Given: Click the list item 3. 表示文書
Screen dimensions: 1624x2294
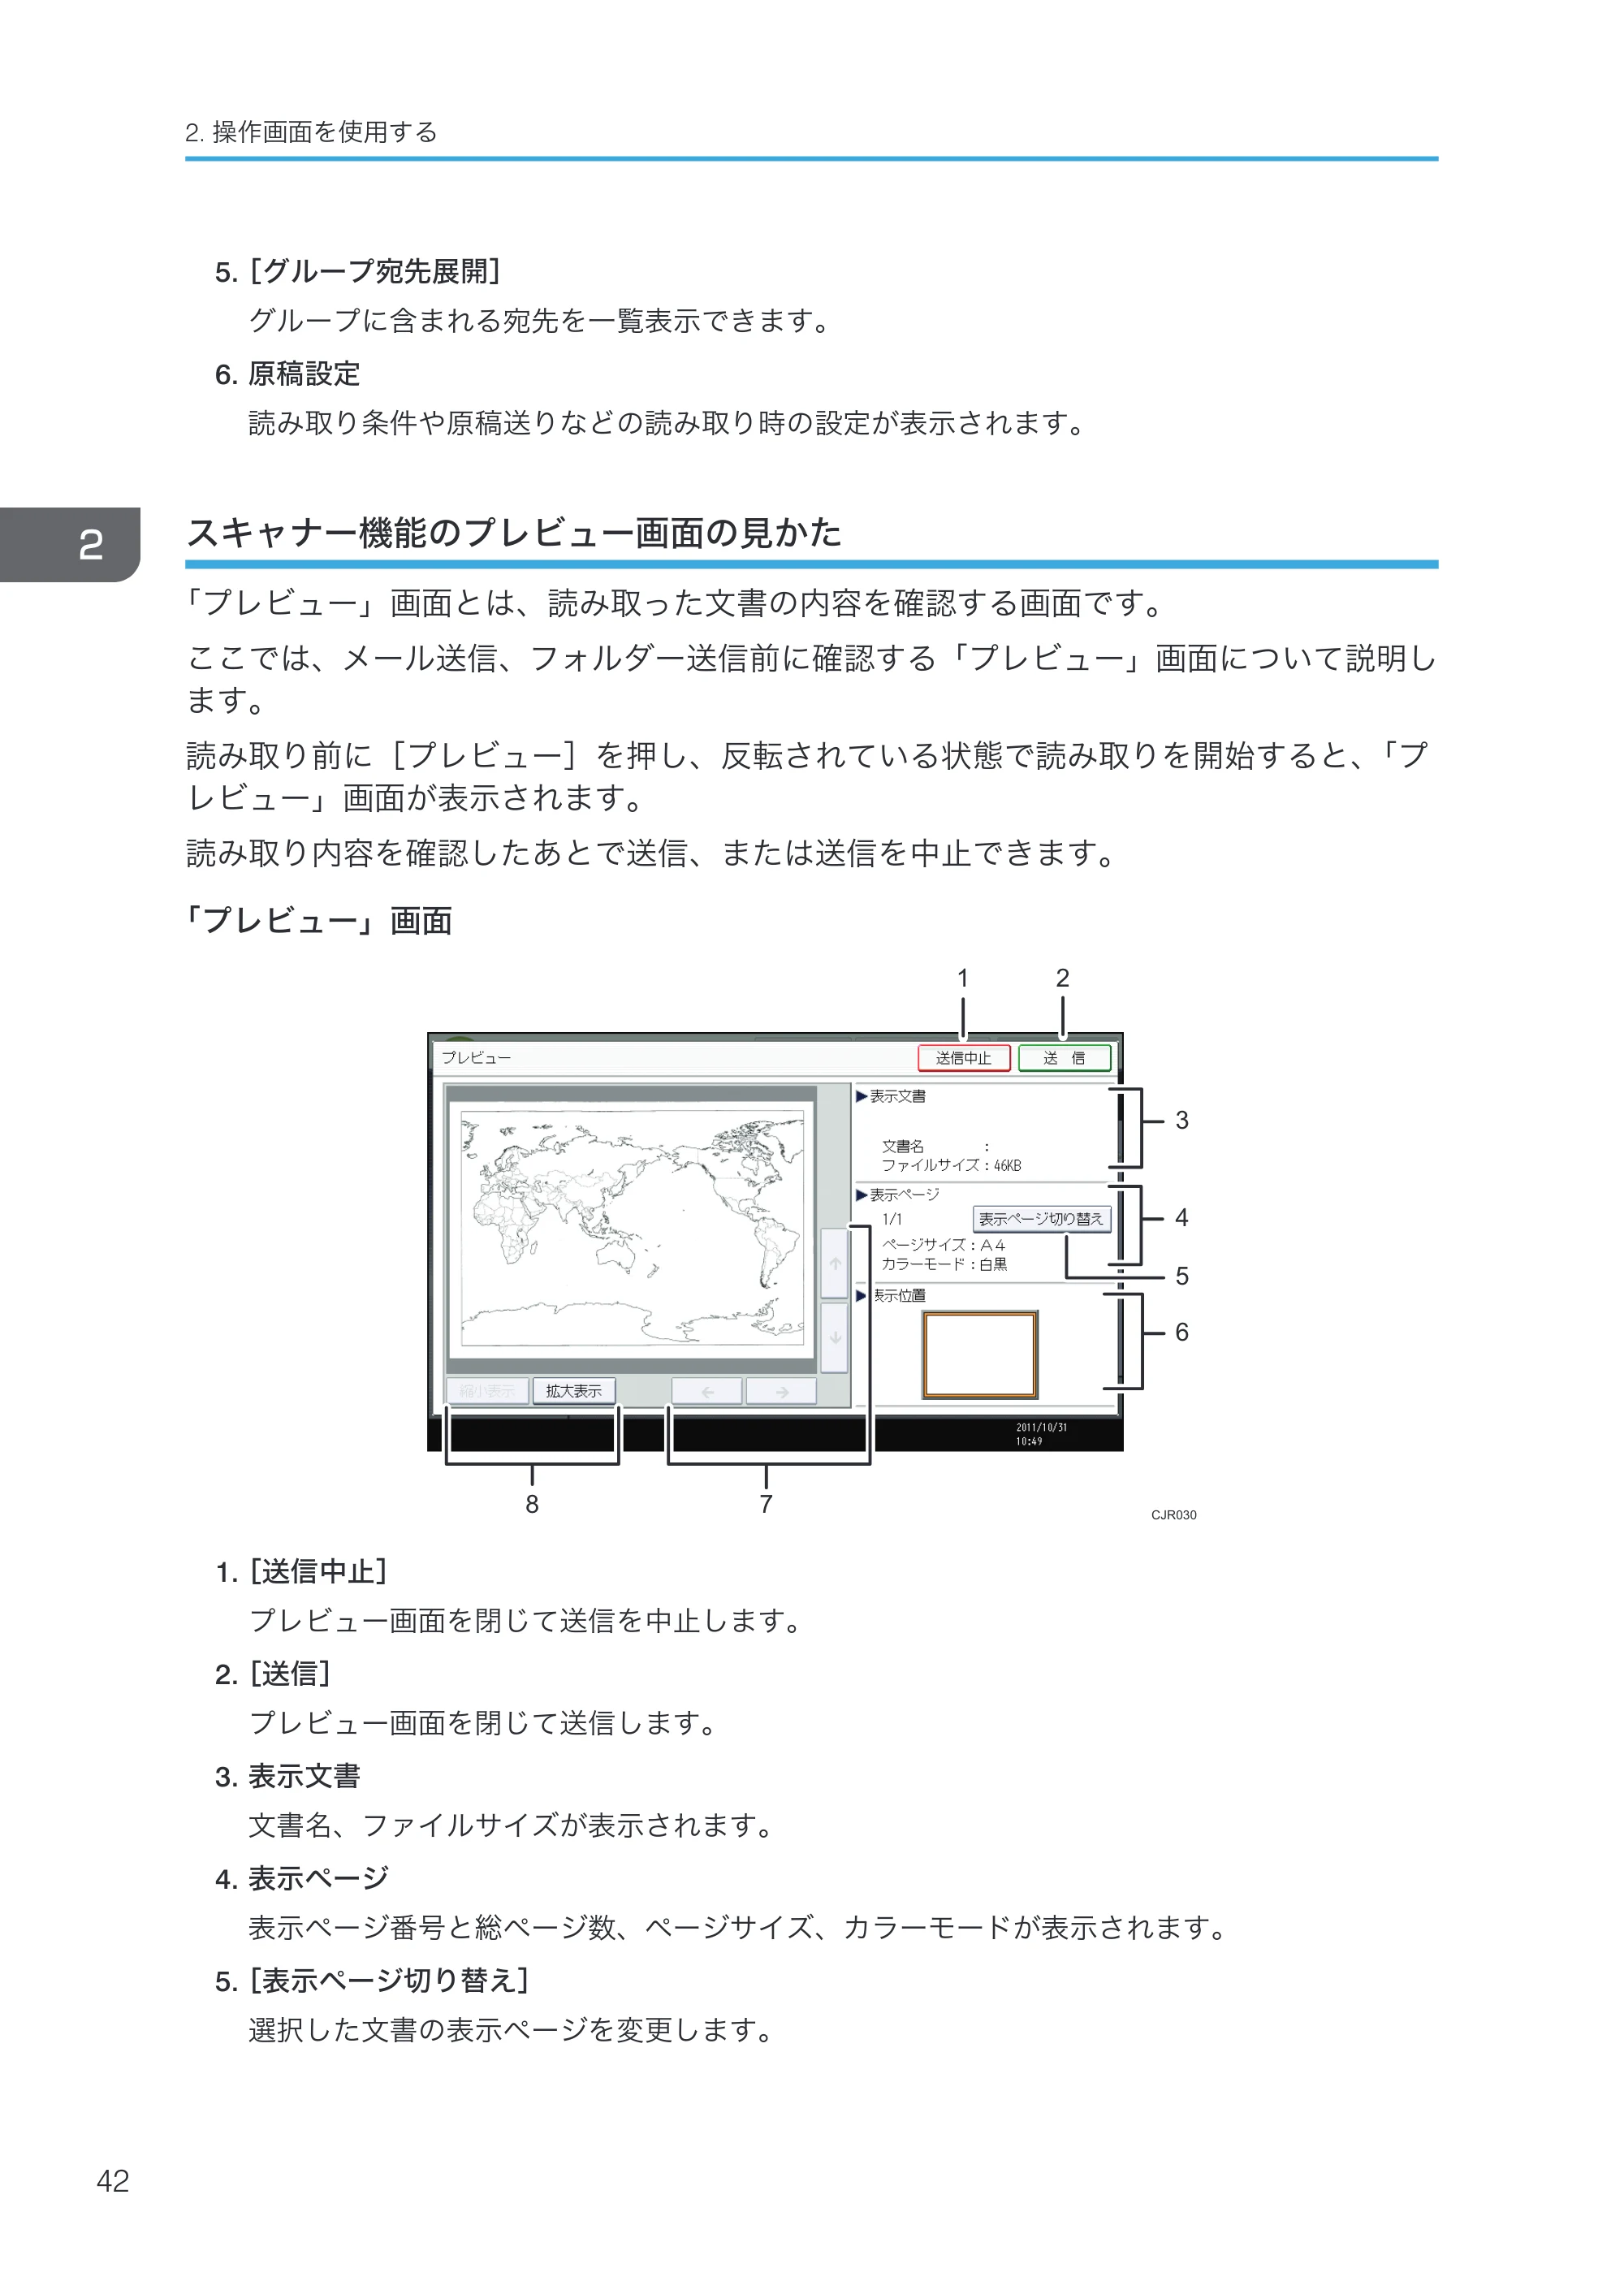Looking at the screenshot, I should [x=288, y=1775].
